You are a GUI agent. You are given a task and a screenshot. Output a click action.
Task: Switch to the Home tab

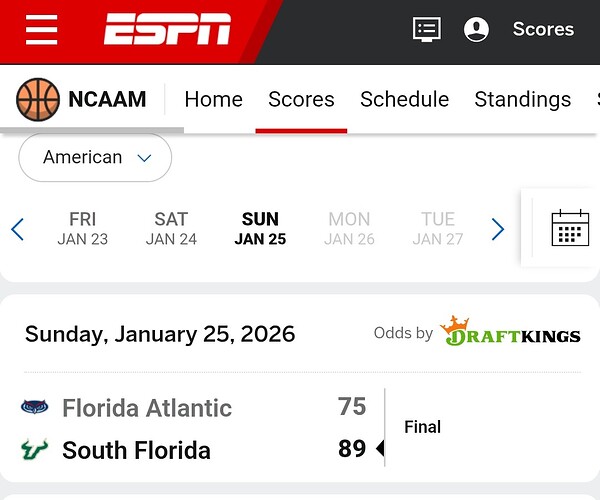coord(213,99)
